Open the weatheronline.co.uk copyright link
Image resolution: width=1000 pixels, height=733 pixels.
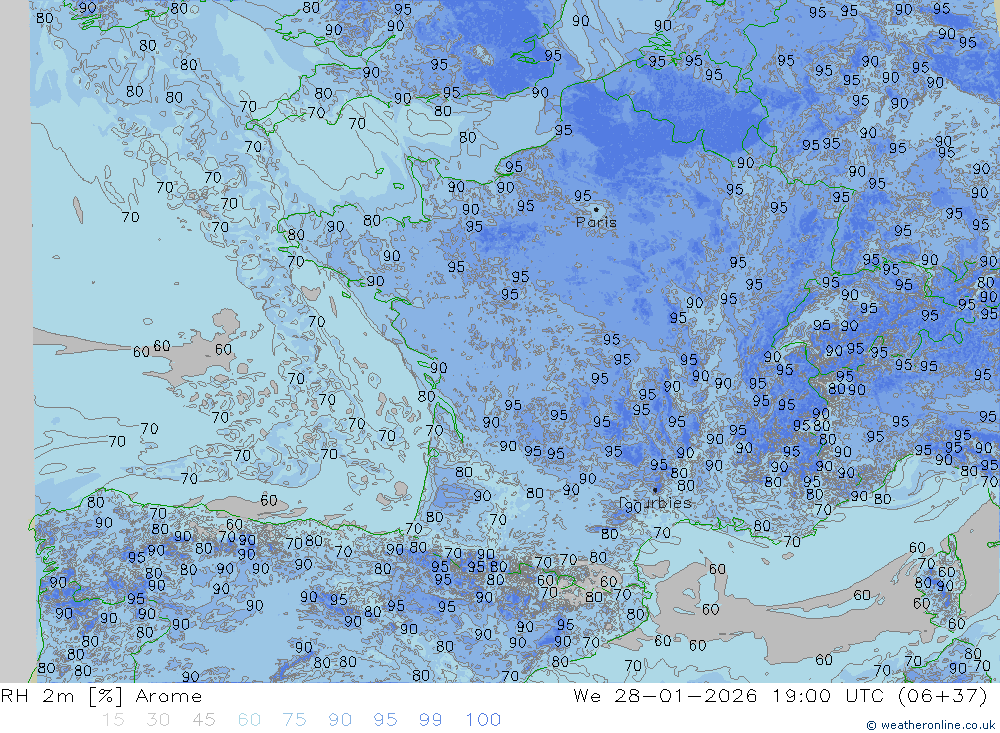(932, 725)
